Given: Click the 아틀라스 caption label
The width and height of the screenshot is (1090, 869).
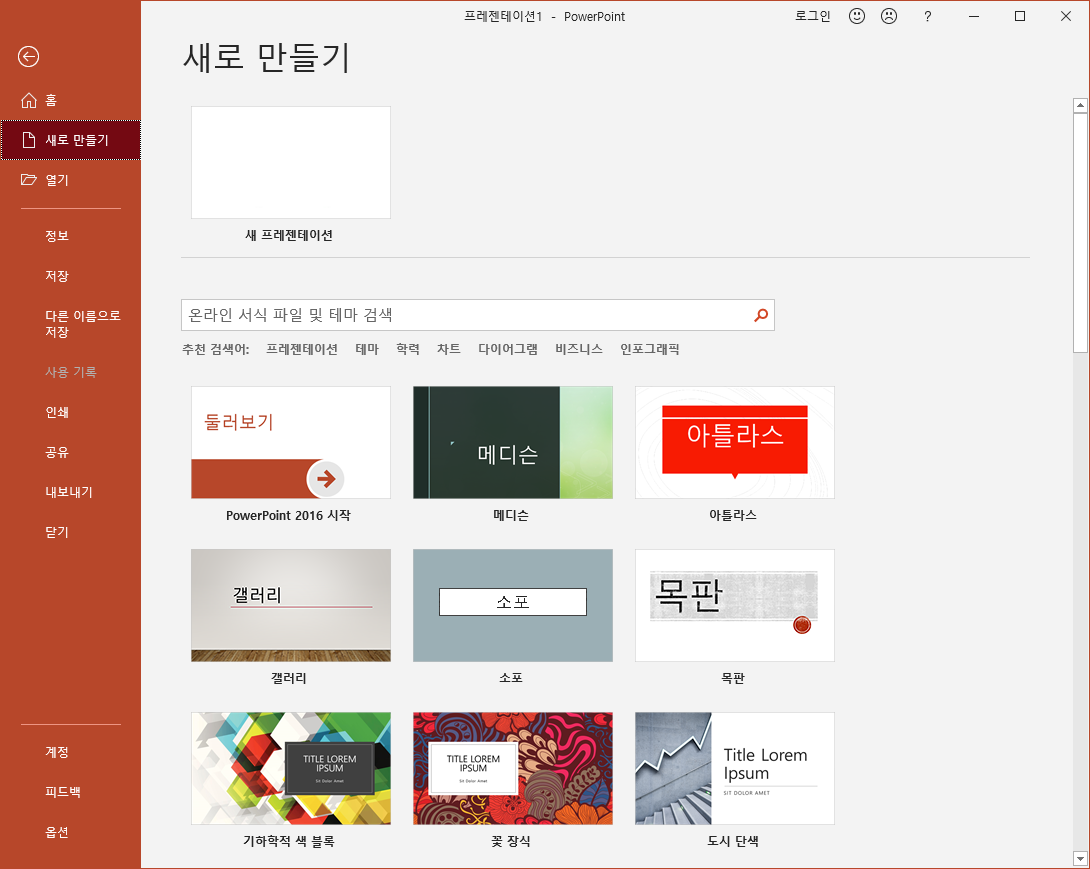Looking at the screenshot, I should pyautogui.click(x=733, y=516).
